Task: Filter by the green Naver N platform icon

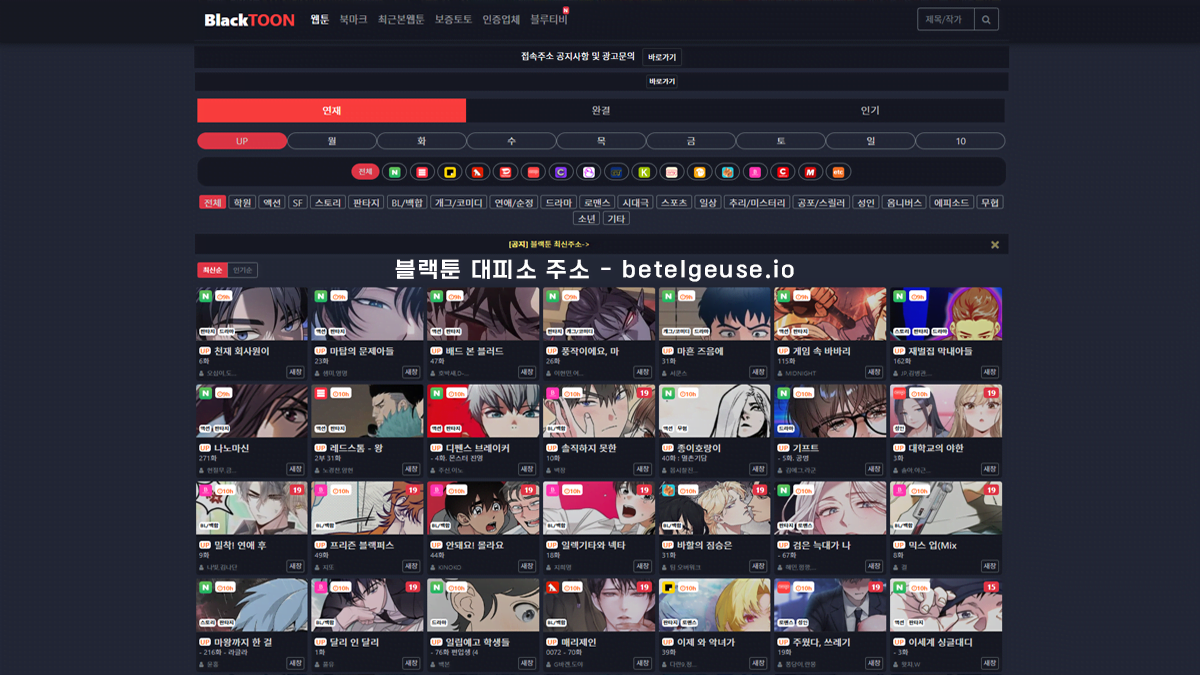Action: pyautogui.click(x=395, y=172)
